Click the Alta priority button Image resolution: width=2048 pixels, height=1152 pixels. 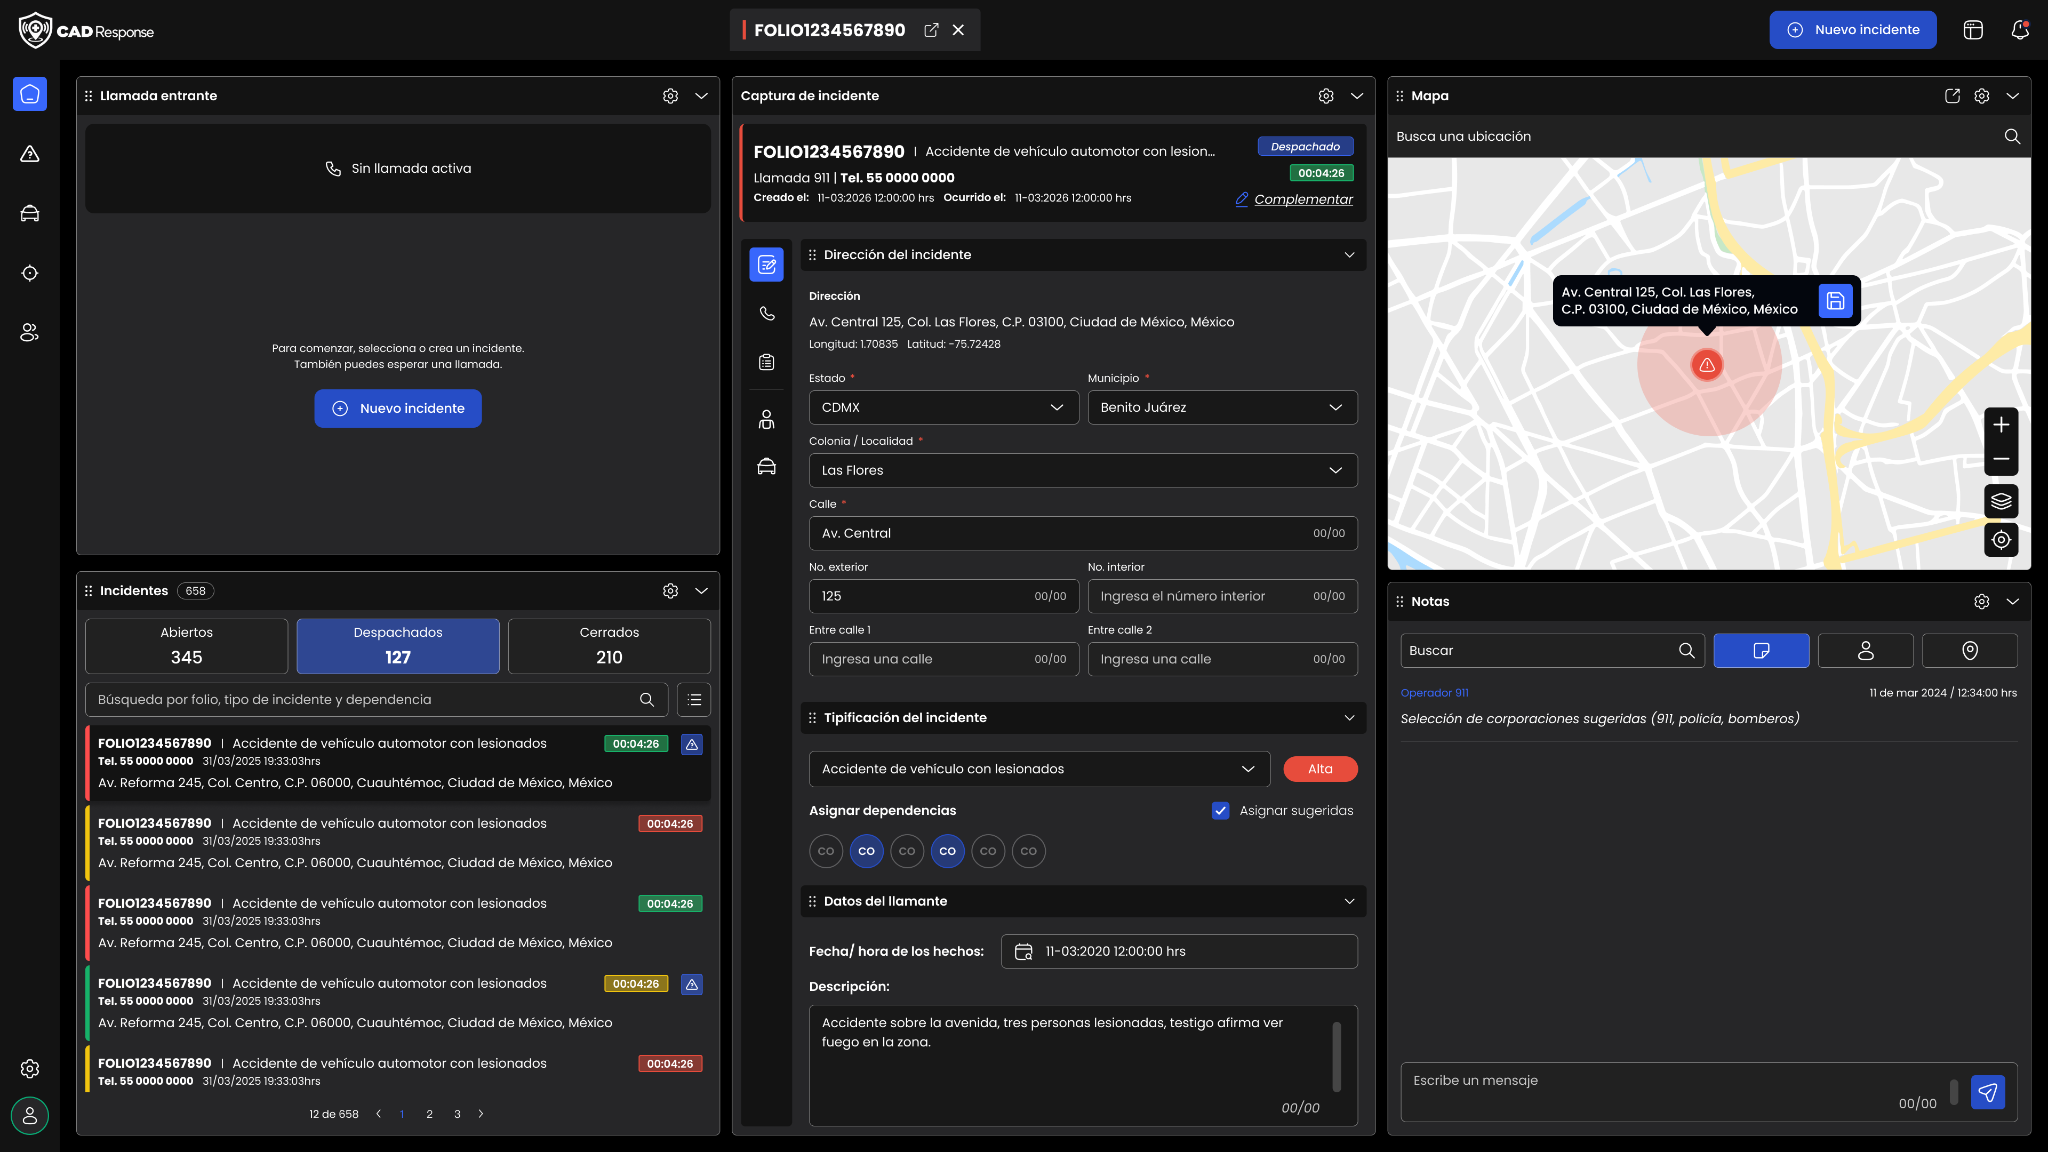[1320, 769]
